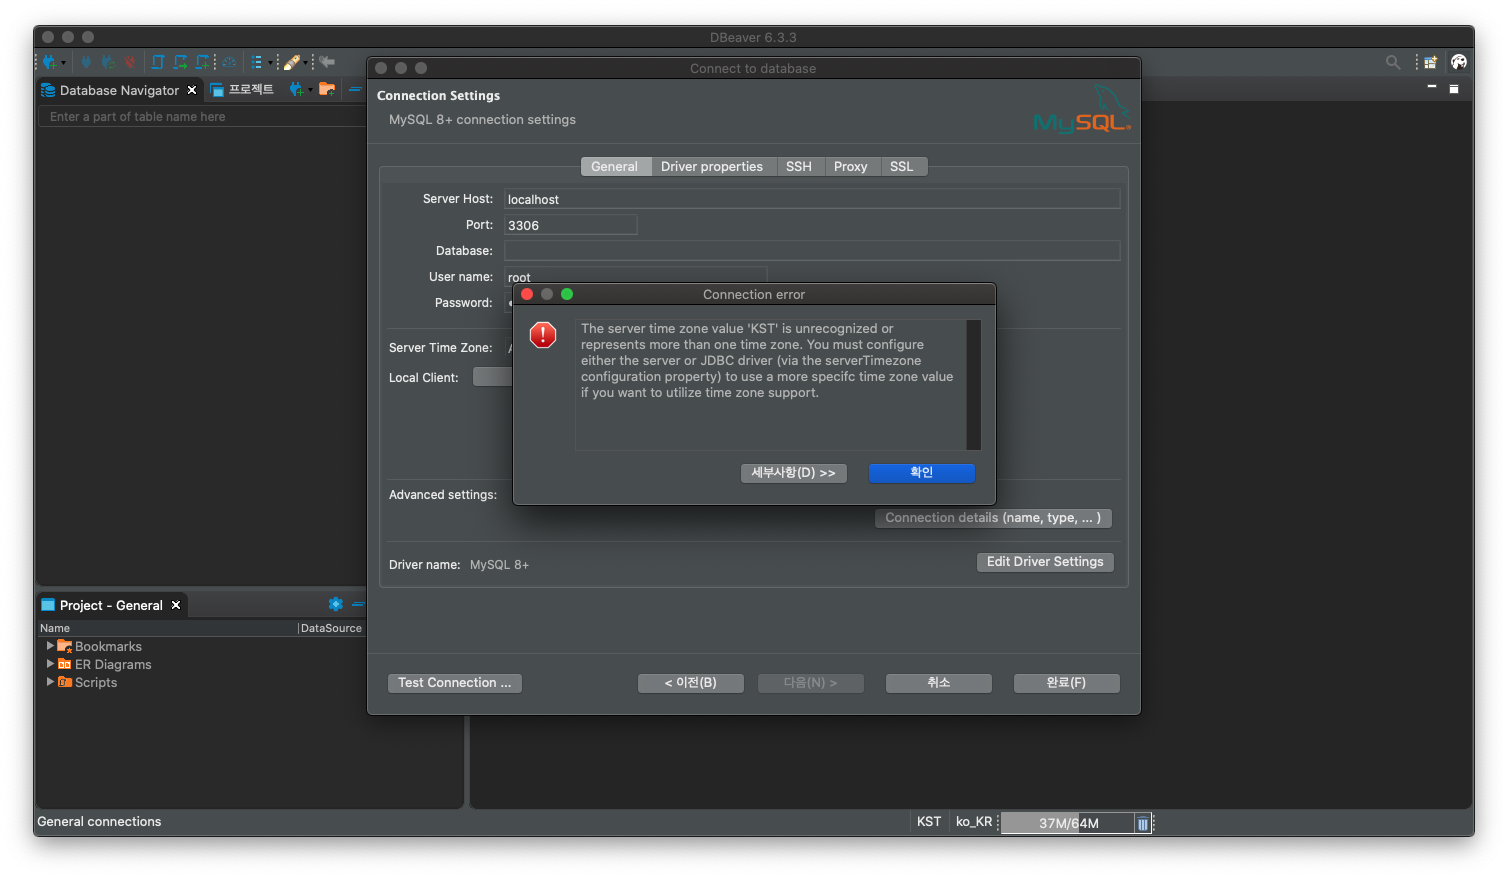Expand the ER Diagrams tree node
1508x878 pixels.
pos(50,664)
